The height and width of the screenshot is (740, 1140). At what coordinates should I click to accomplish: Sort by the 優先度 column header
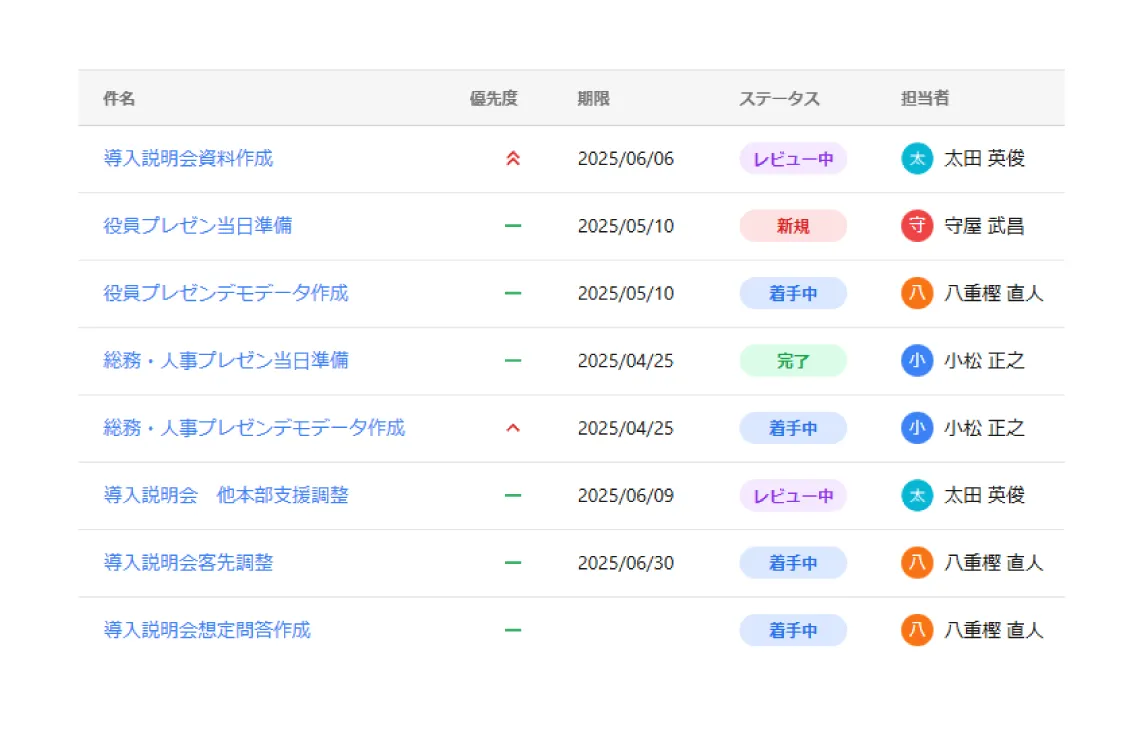pos(494,98)
